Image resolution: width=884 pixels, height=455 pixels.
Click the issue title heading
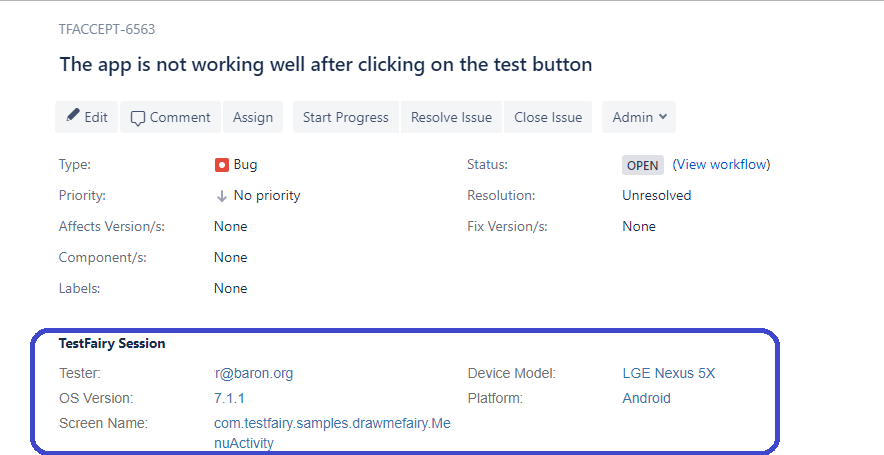click(326, 65)
